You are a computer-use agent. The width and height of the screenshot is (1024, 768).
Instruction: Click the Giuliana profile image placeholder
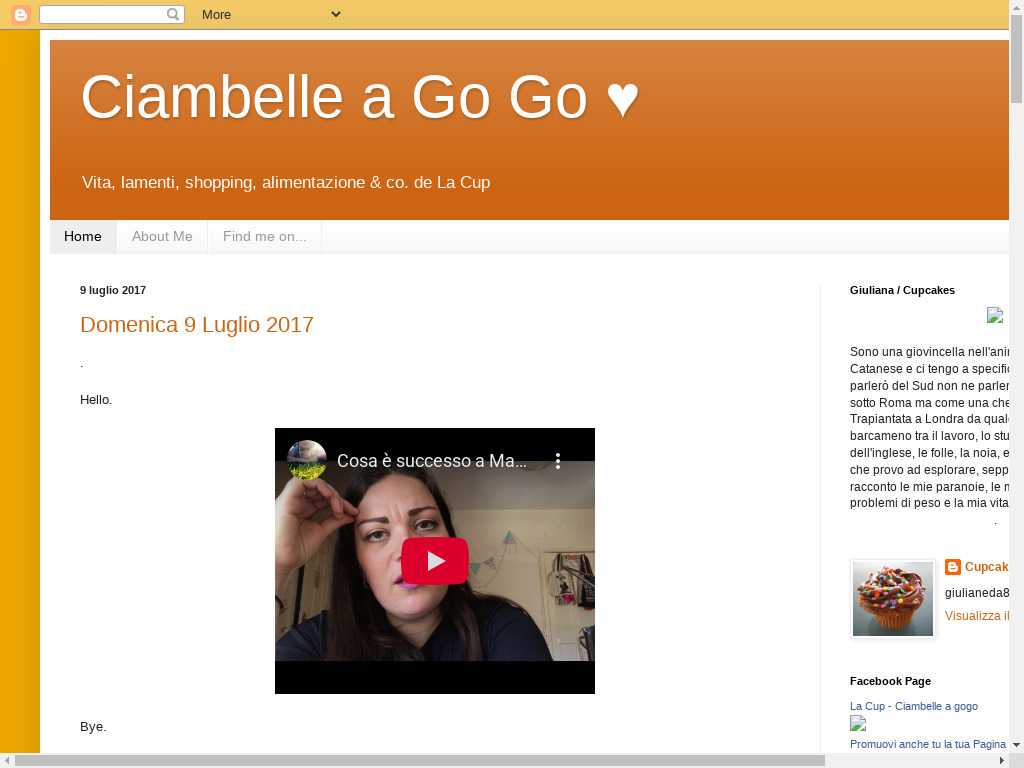tap(994, 315)
